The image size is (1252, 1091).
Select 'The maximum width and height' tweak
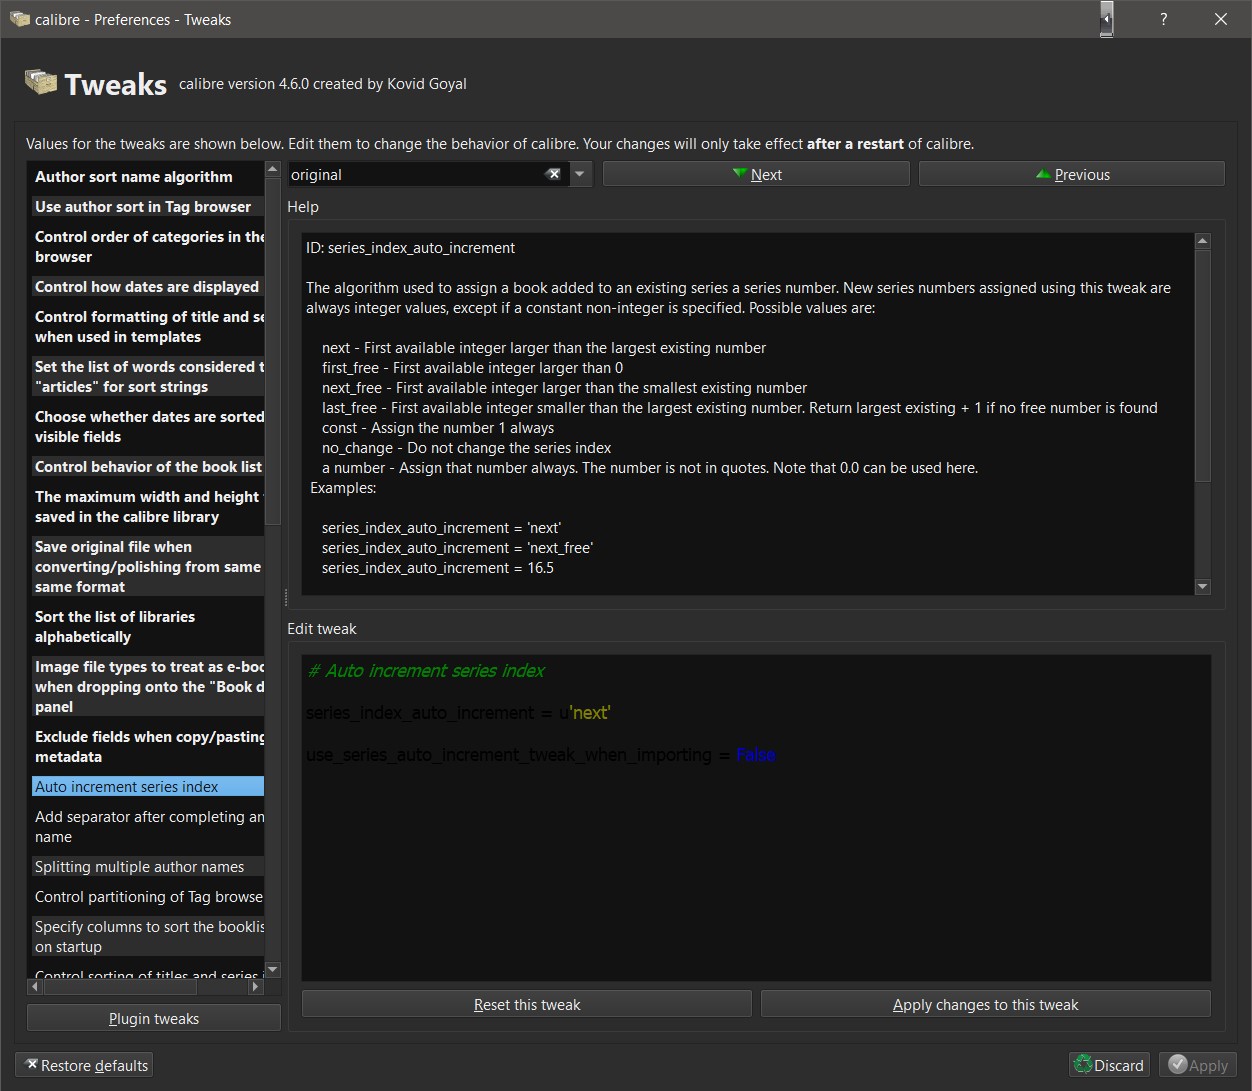tap(148, 507)
